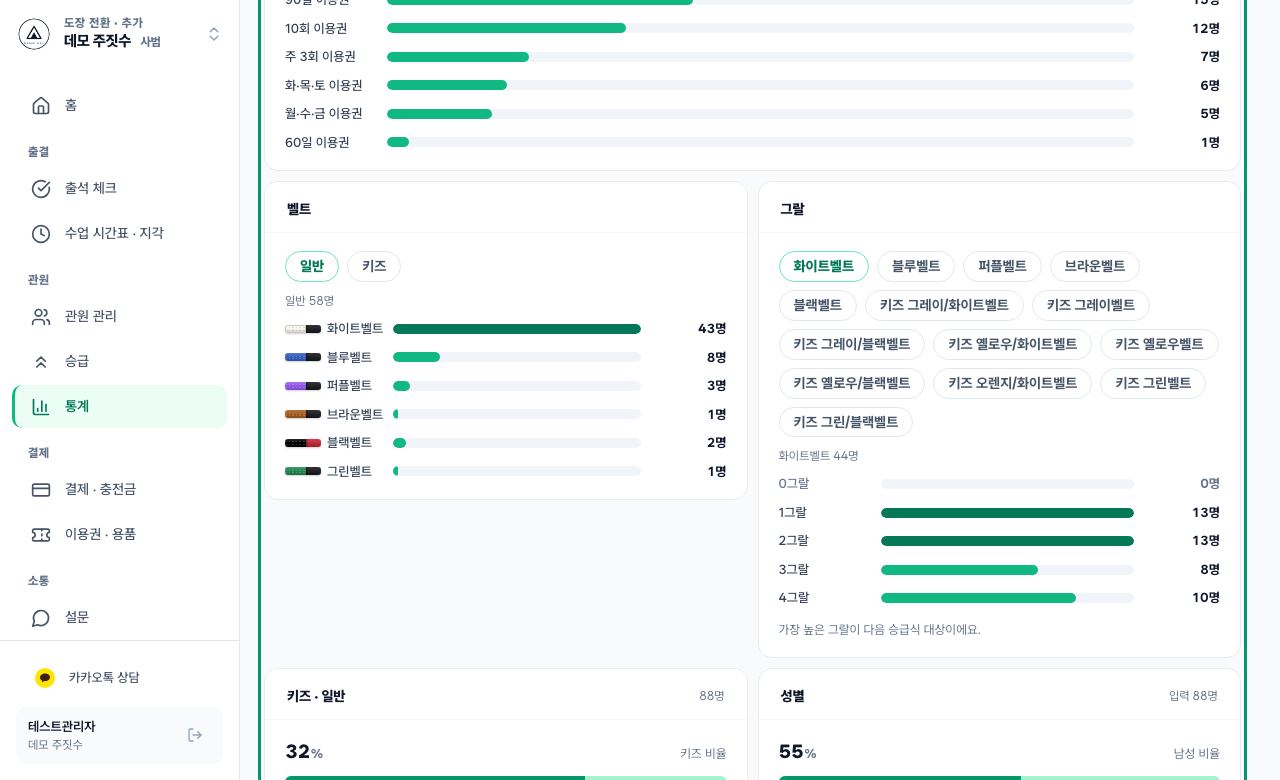Screen dimensions: 1280x780
Task: Open 이용권 · 용품 ticket icon
Action: pyautogui.click(x=41, y=534)
